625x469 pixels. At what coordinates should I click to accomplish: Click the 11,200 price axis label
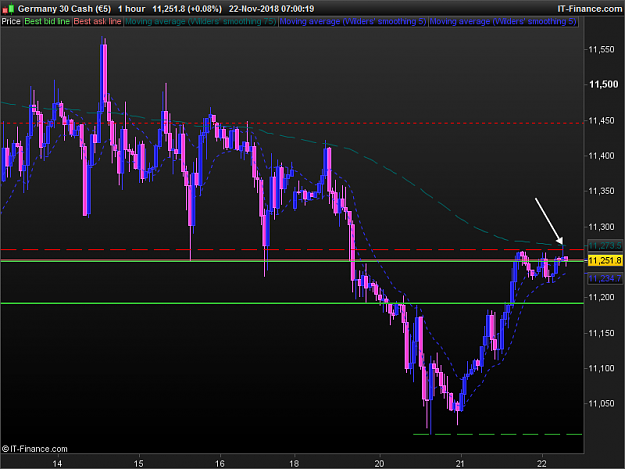pyautogui.click(x=601, y=297)
